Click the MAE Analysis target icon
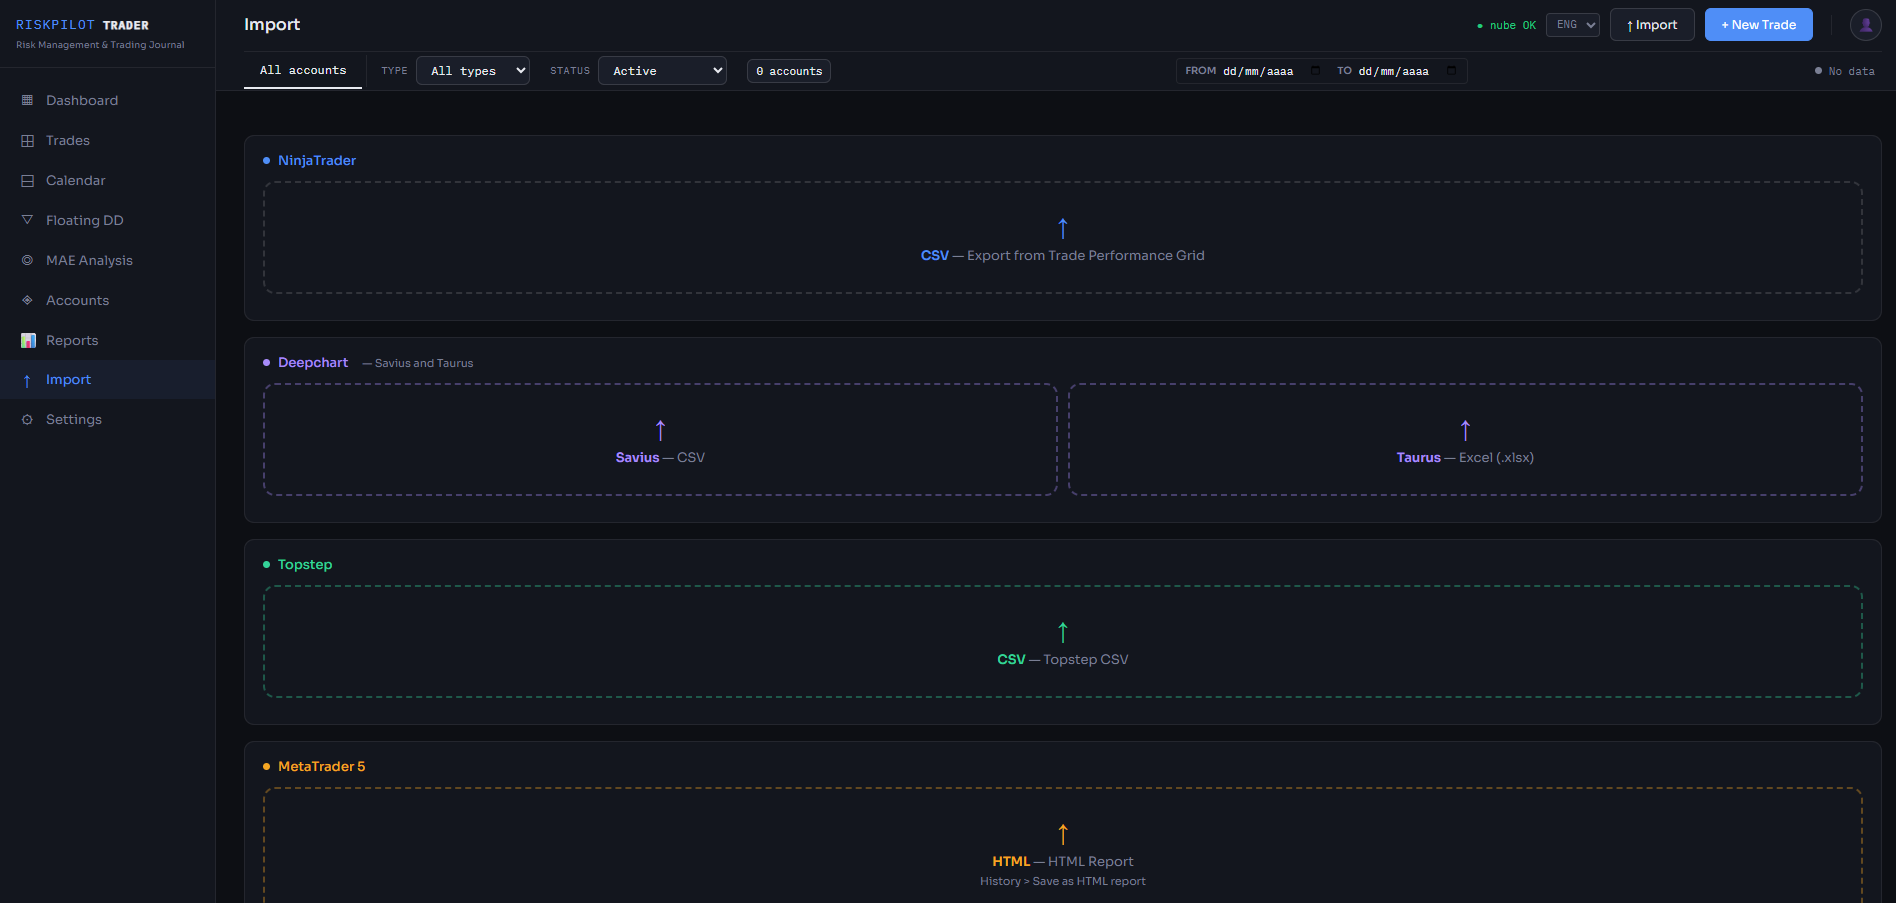The image size is (1896, 903). click(x=27, y=260)
